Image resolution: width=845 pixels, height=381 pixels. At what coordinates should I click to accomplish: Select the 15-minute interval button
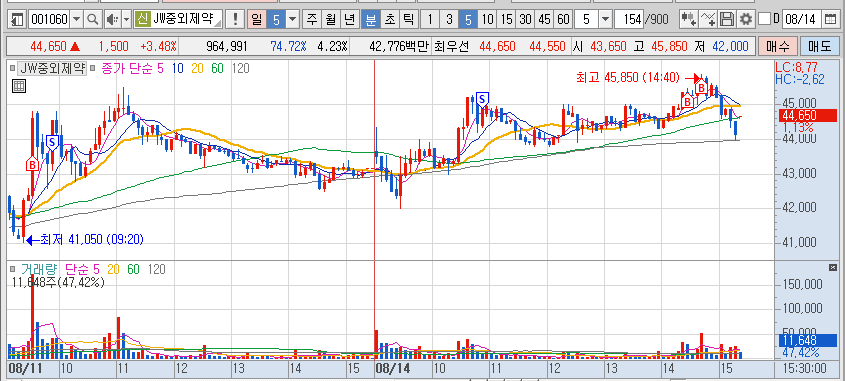(x=506, y=20)
